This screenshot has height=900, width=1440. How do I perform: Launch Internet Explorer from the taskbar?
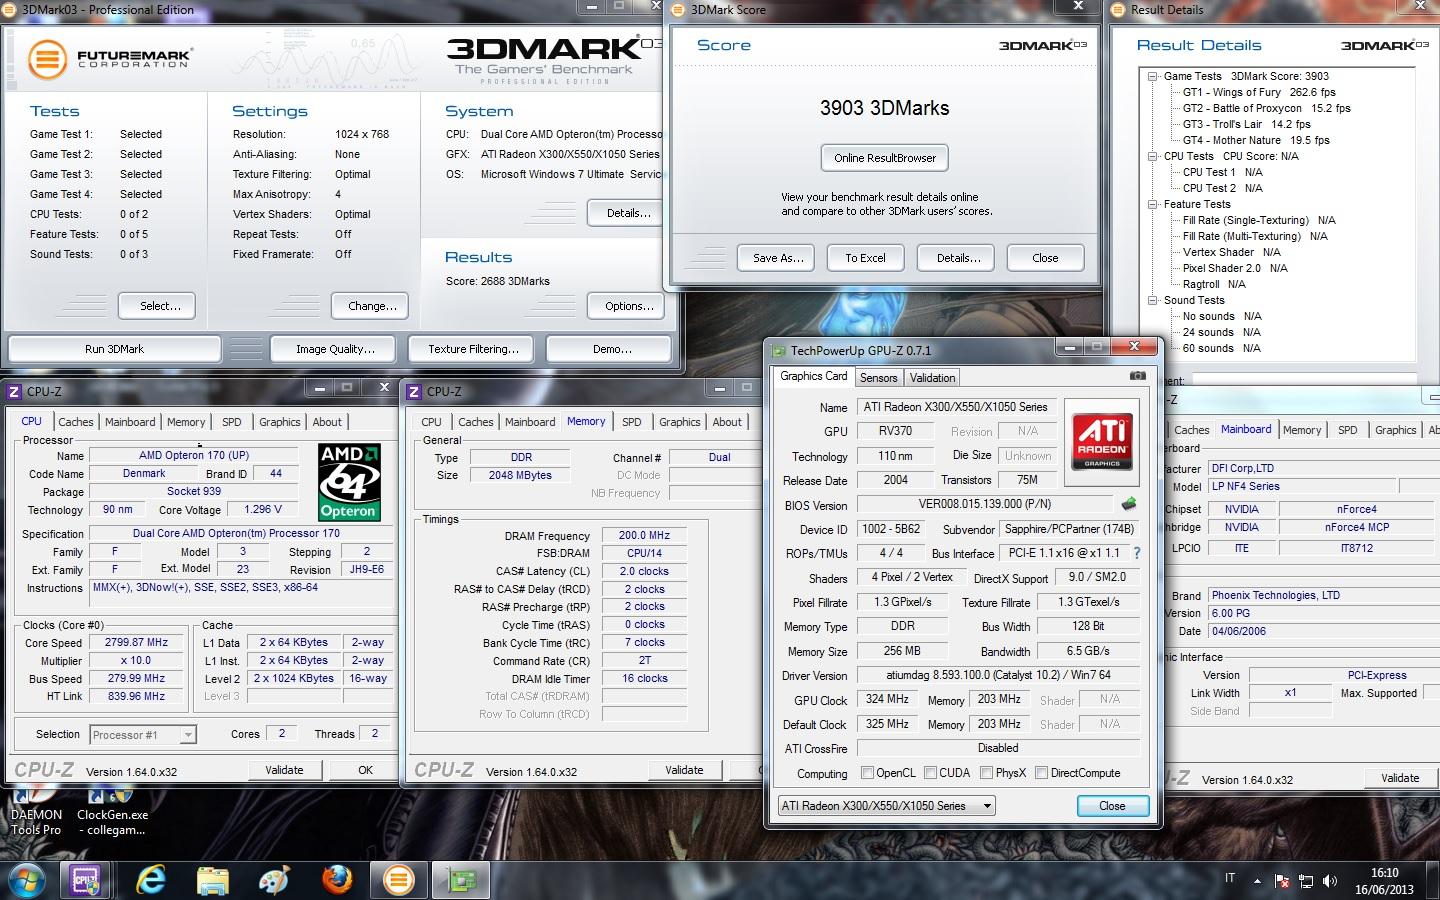pyautogui.click(x=151, y=881)
